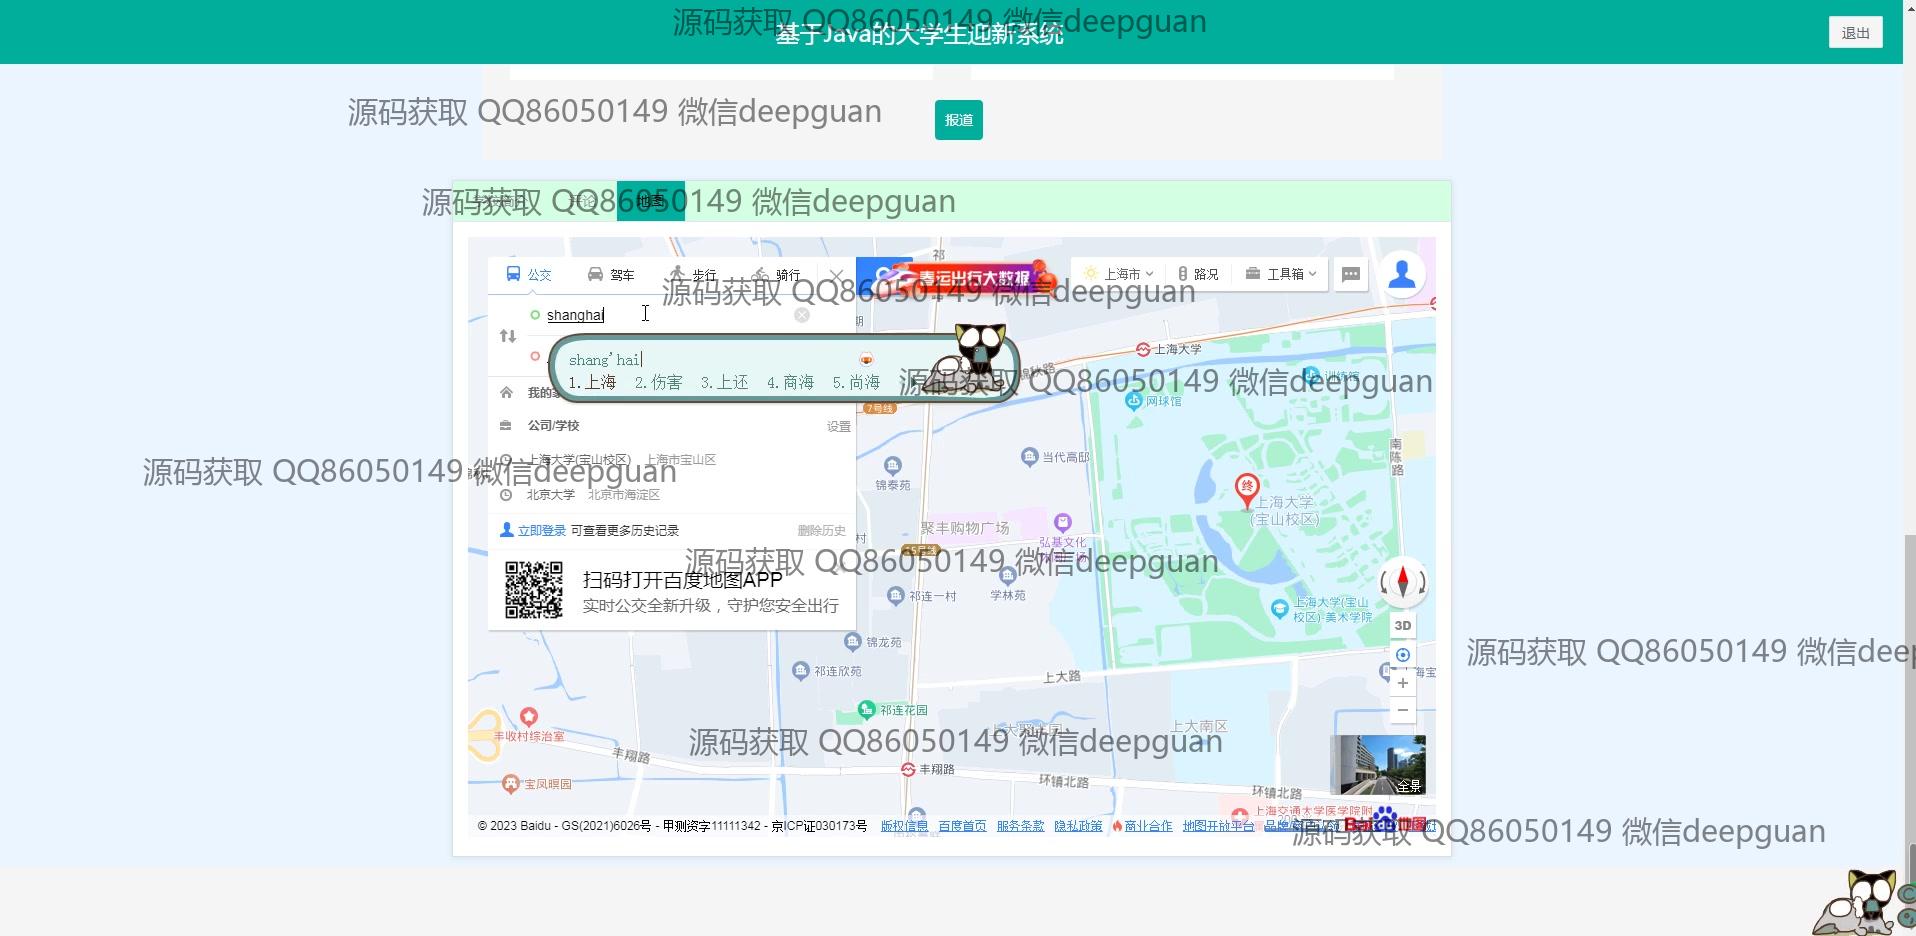Open the 全景 street view thumbnail
Viewport: 1916px width, 936px height.
[x=1377, y=764]
